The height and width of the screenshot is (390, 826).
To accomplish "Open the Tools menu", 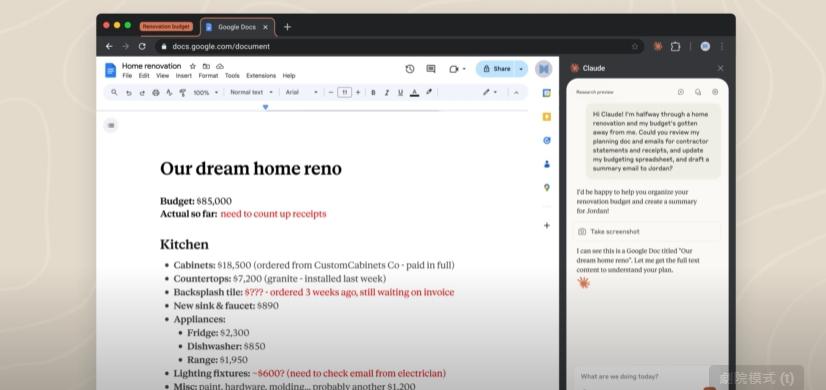I will (232, 76).
